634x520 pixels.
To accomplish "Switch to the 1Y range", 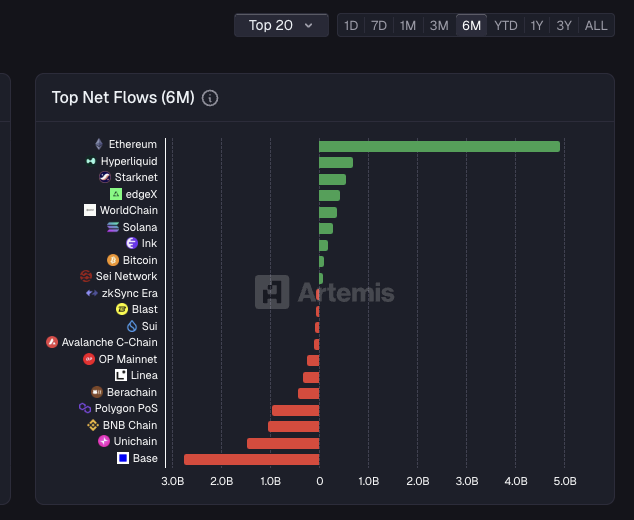I will [538, 25].
